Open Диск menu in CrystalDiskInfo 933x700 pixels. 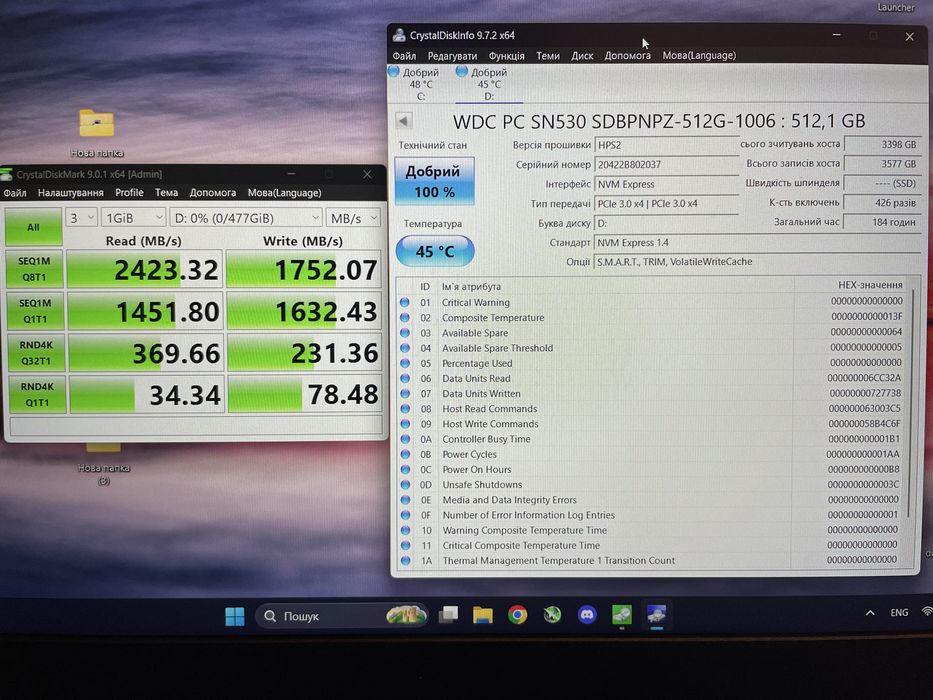pyautogui.click(x=582, y=55)
